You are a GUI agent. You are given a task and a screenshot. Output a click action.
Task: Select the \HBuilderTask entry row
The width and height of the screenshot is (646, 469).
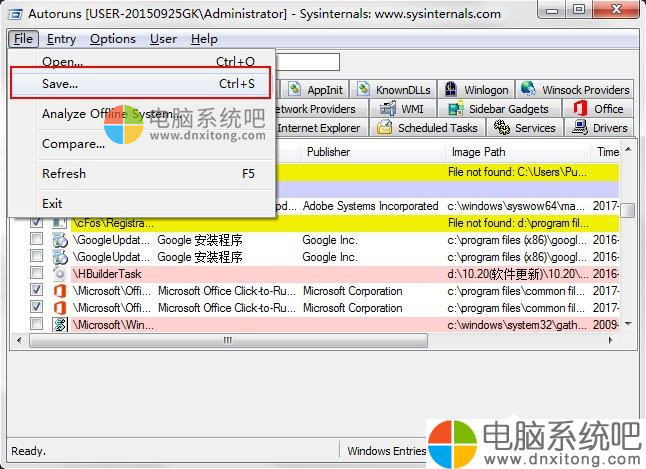tap(345, 274)
